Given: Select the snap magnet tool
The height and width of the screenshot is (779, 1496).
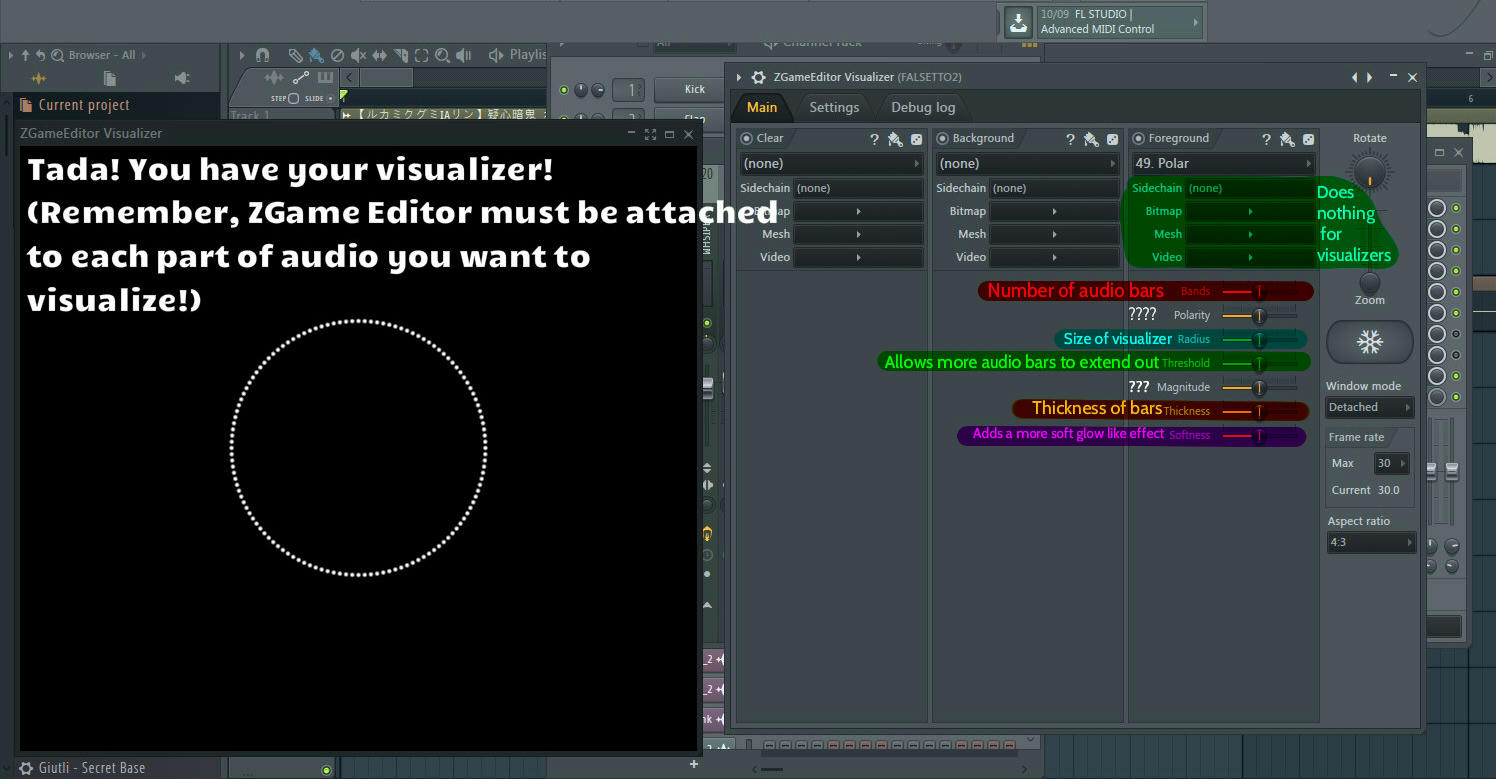Looking at the screenshot, I should [x=262, y=55].
